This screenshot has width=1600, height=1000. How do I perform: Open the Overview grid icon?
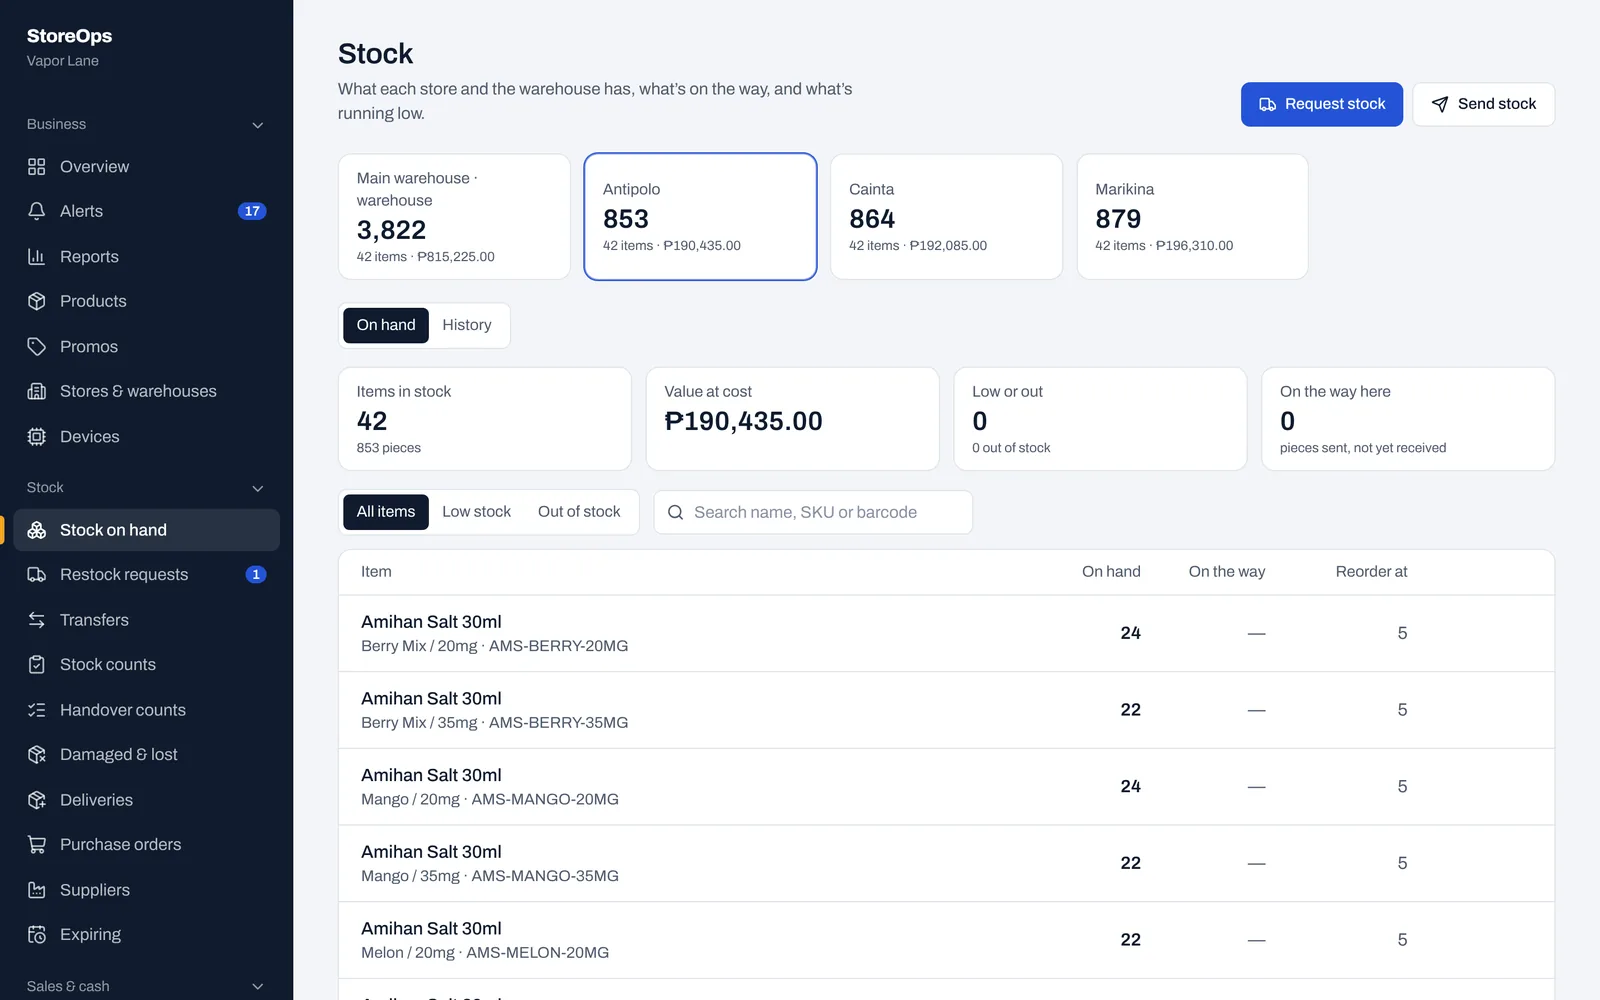point(37,167)
